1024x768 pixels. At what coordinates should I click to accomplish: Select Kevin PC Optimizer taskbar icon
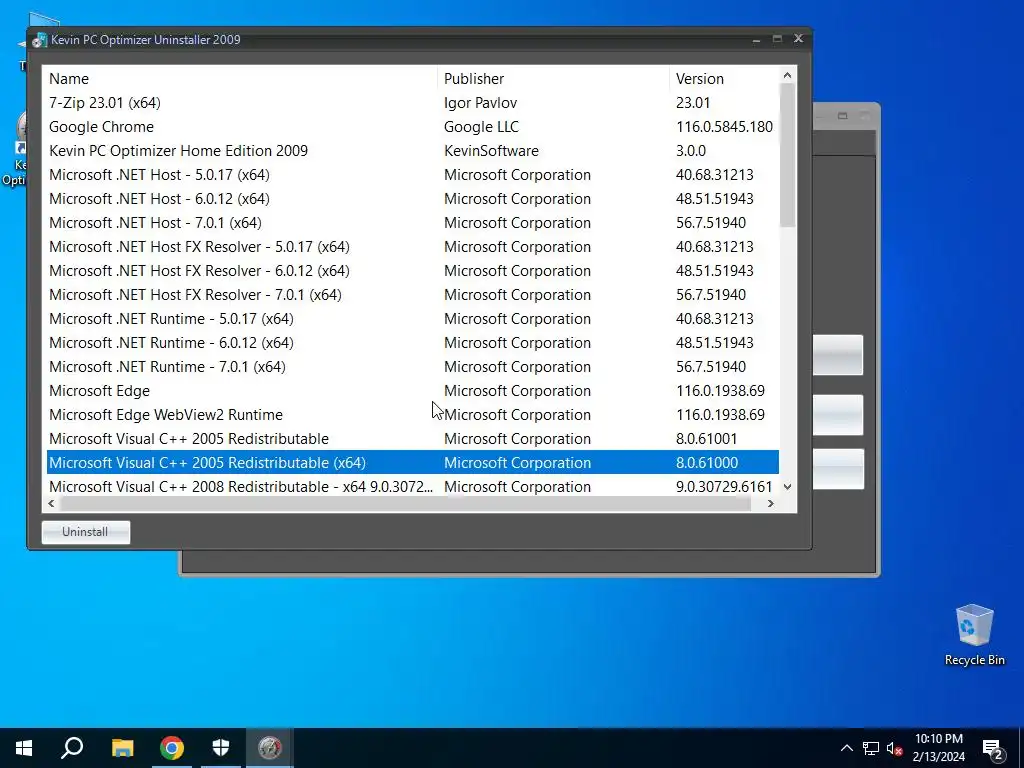(x=270, y=748)
